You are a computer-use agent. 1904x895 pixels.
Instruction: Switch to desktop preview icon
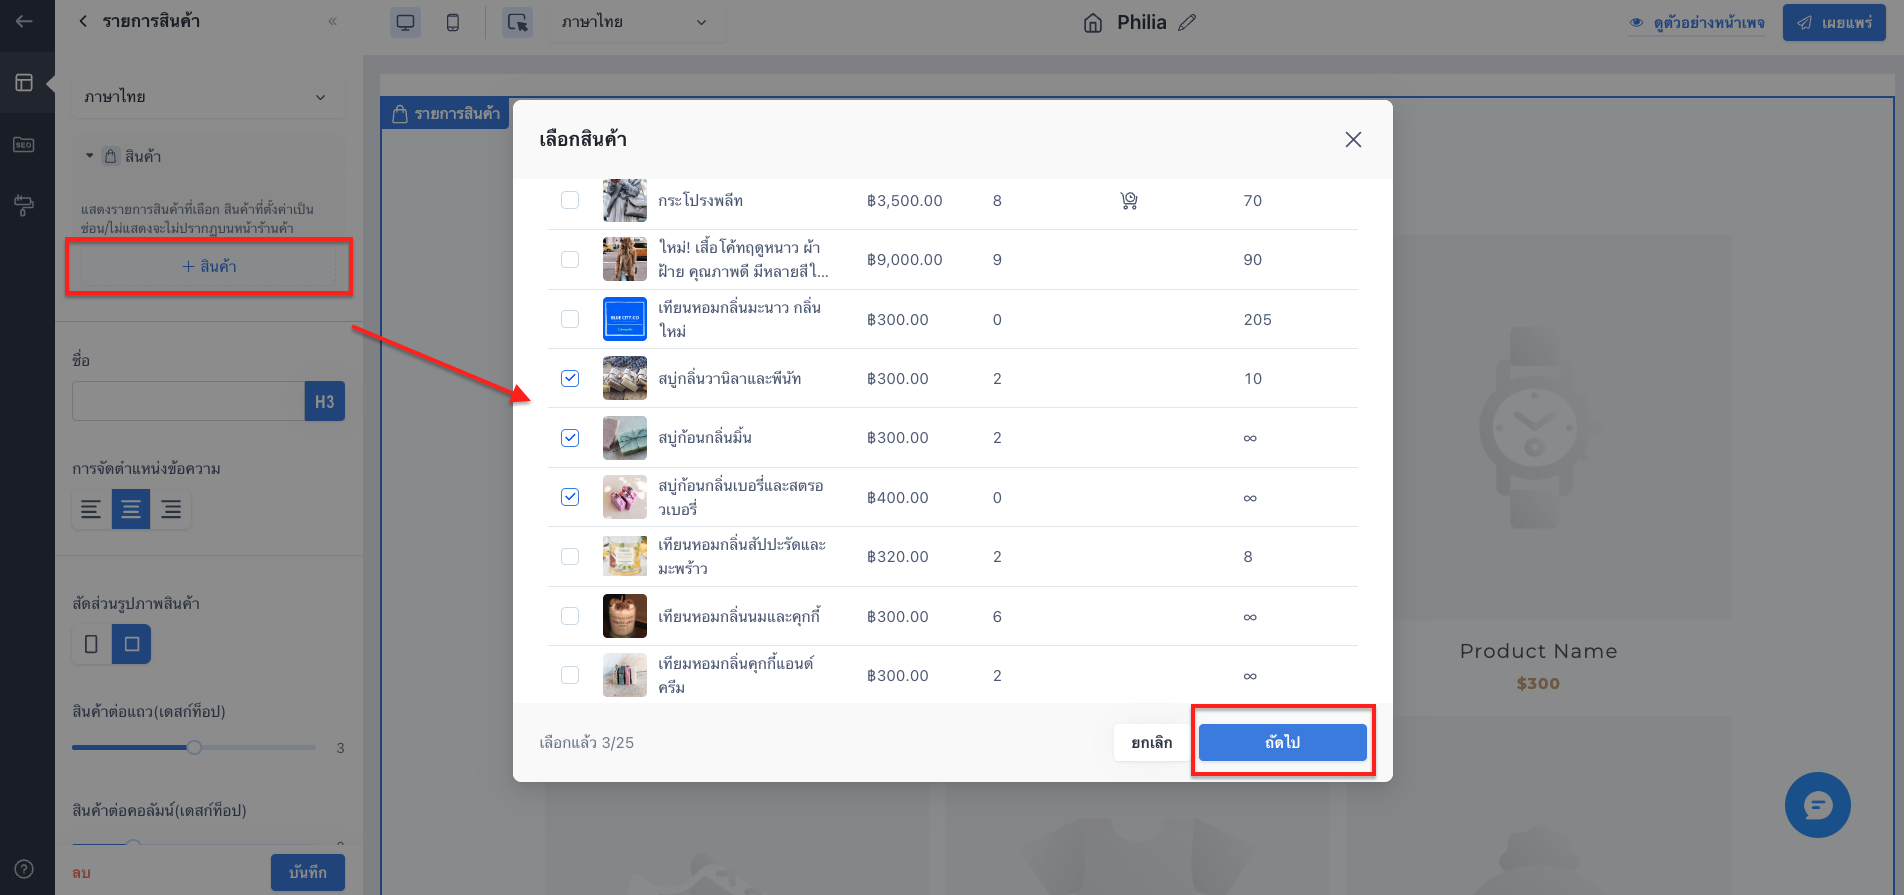(405, 22)
